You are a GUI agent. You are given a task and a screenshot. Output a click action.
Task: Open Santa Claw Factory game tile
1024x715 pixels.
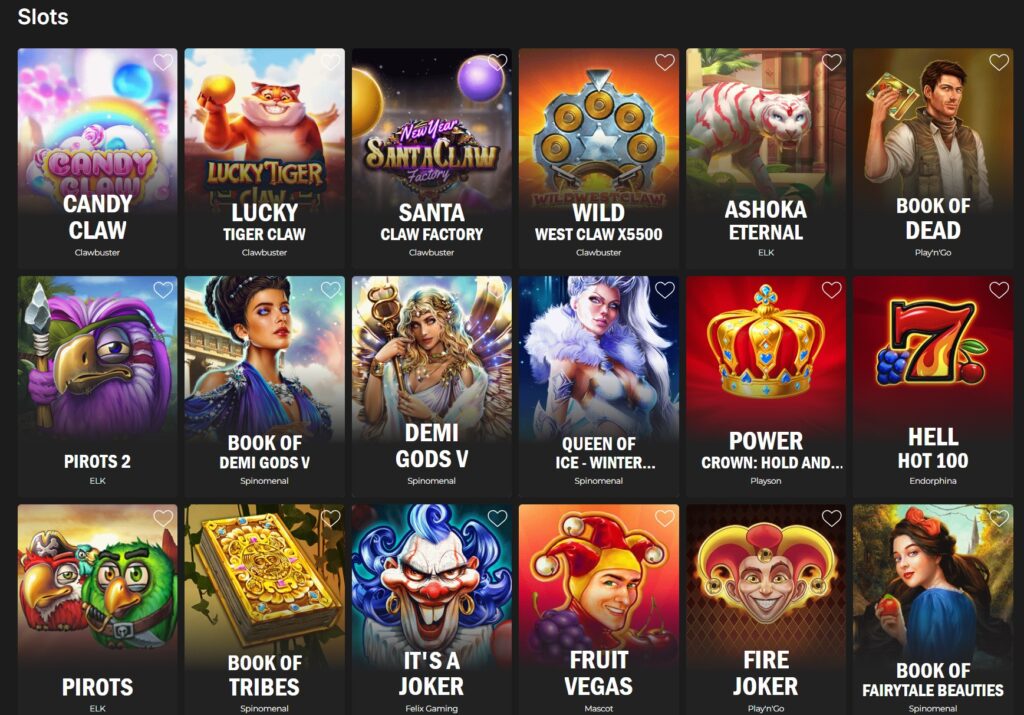[x=432, y=158]
